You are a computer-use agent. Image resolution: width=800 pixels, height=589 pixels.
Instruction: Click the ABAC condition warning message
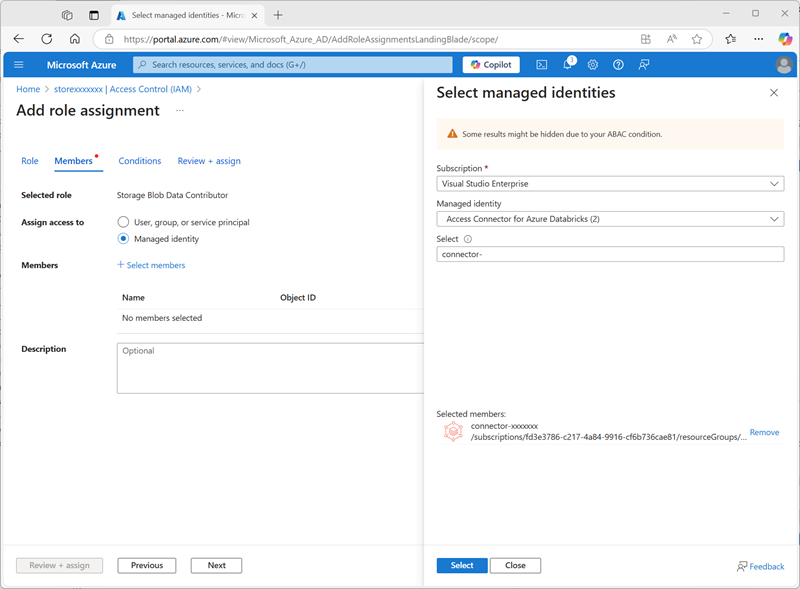(x=610, y=134)
